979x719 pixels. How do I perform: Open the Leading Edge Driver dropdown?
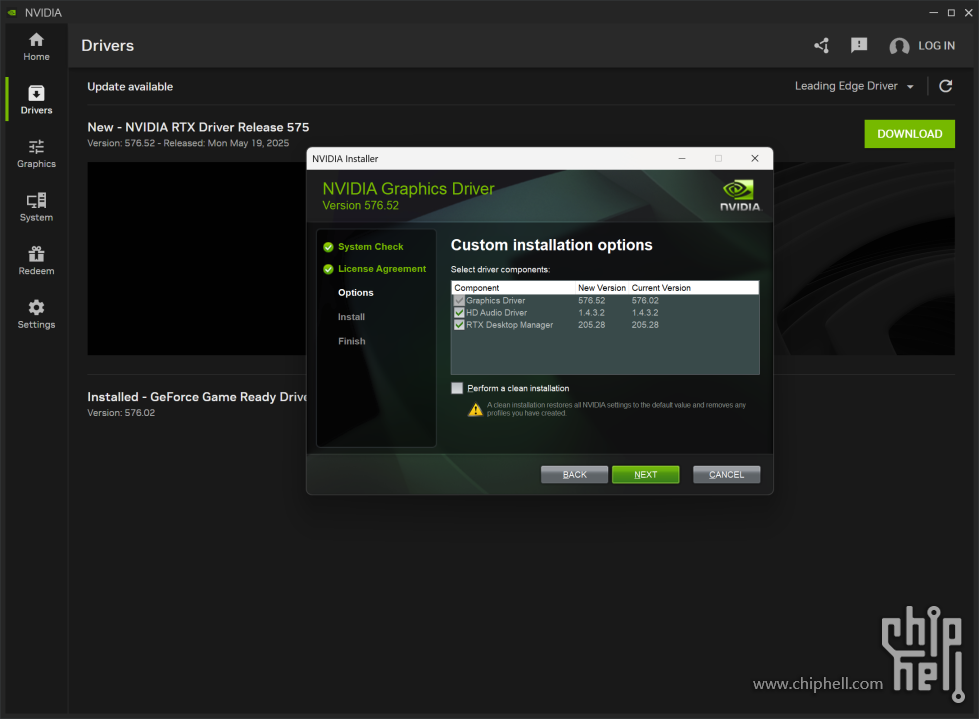coord(854,86)
